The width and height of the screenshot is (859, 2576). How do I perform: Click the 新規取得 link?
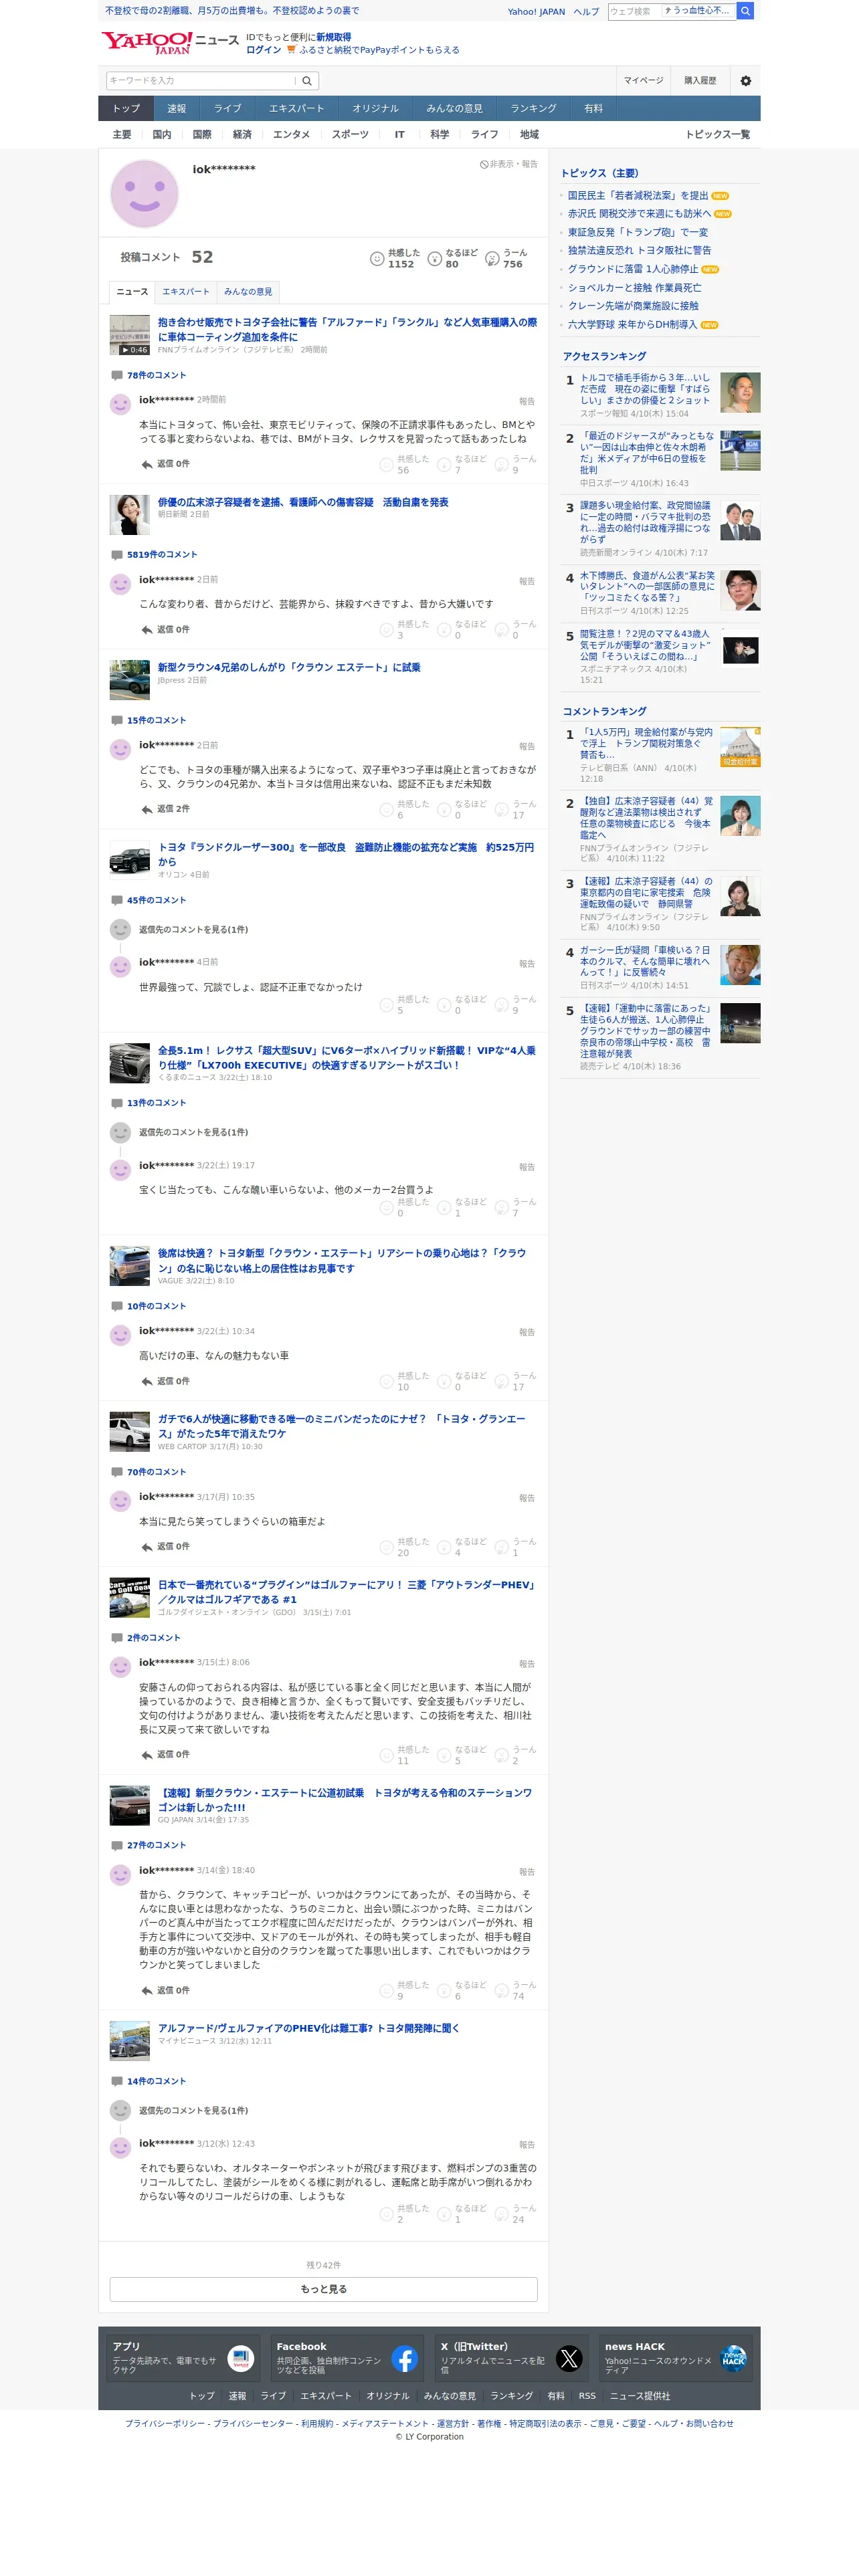[x=334, y=37]
